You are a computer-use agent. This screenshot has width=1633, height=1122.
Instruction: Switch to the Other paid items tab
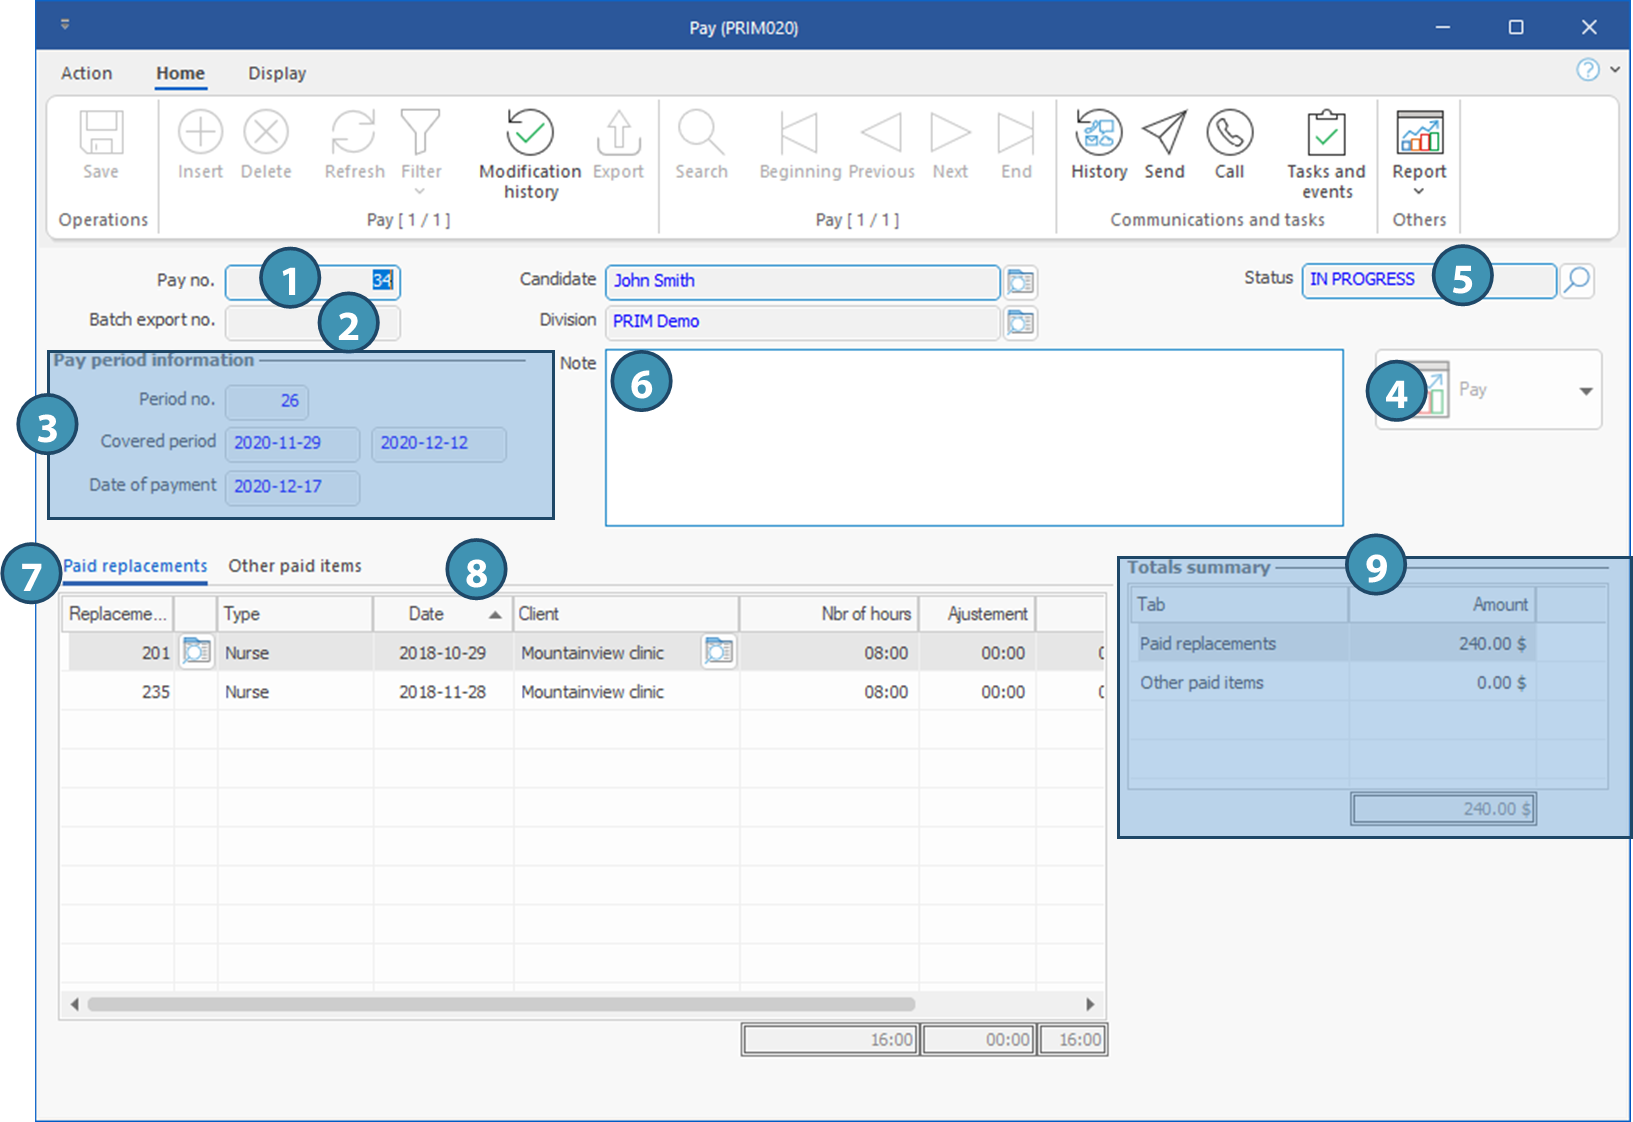[x=295, y=566]
